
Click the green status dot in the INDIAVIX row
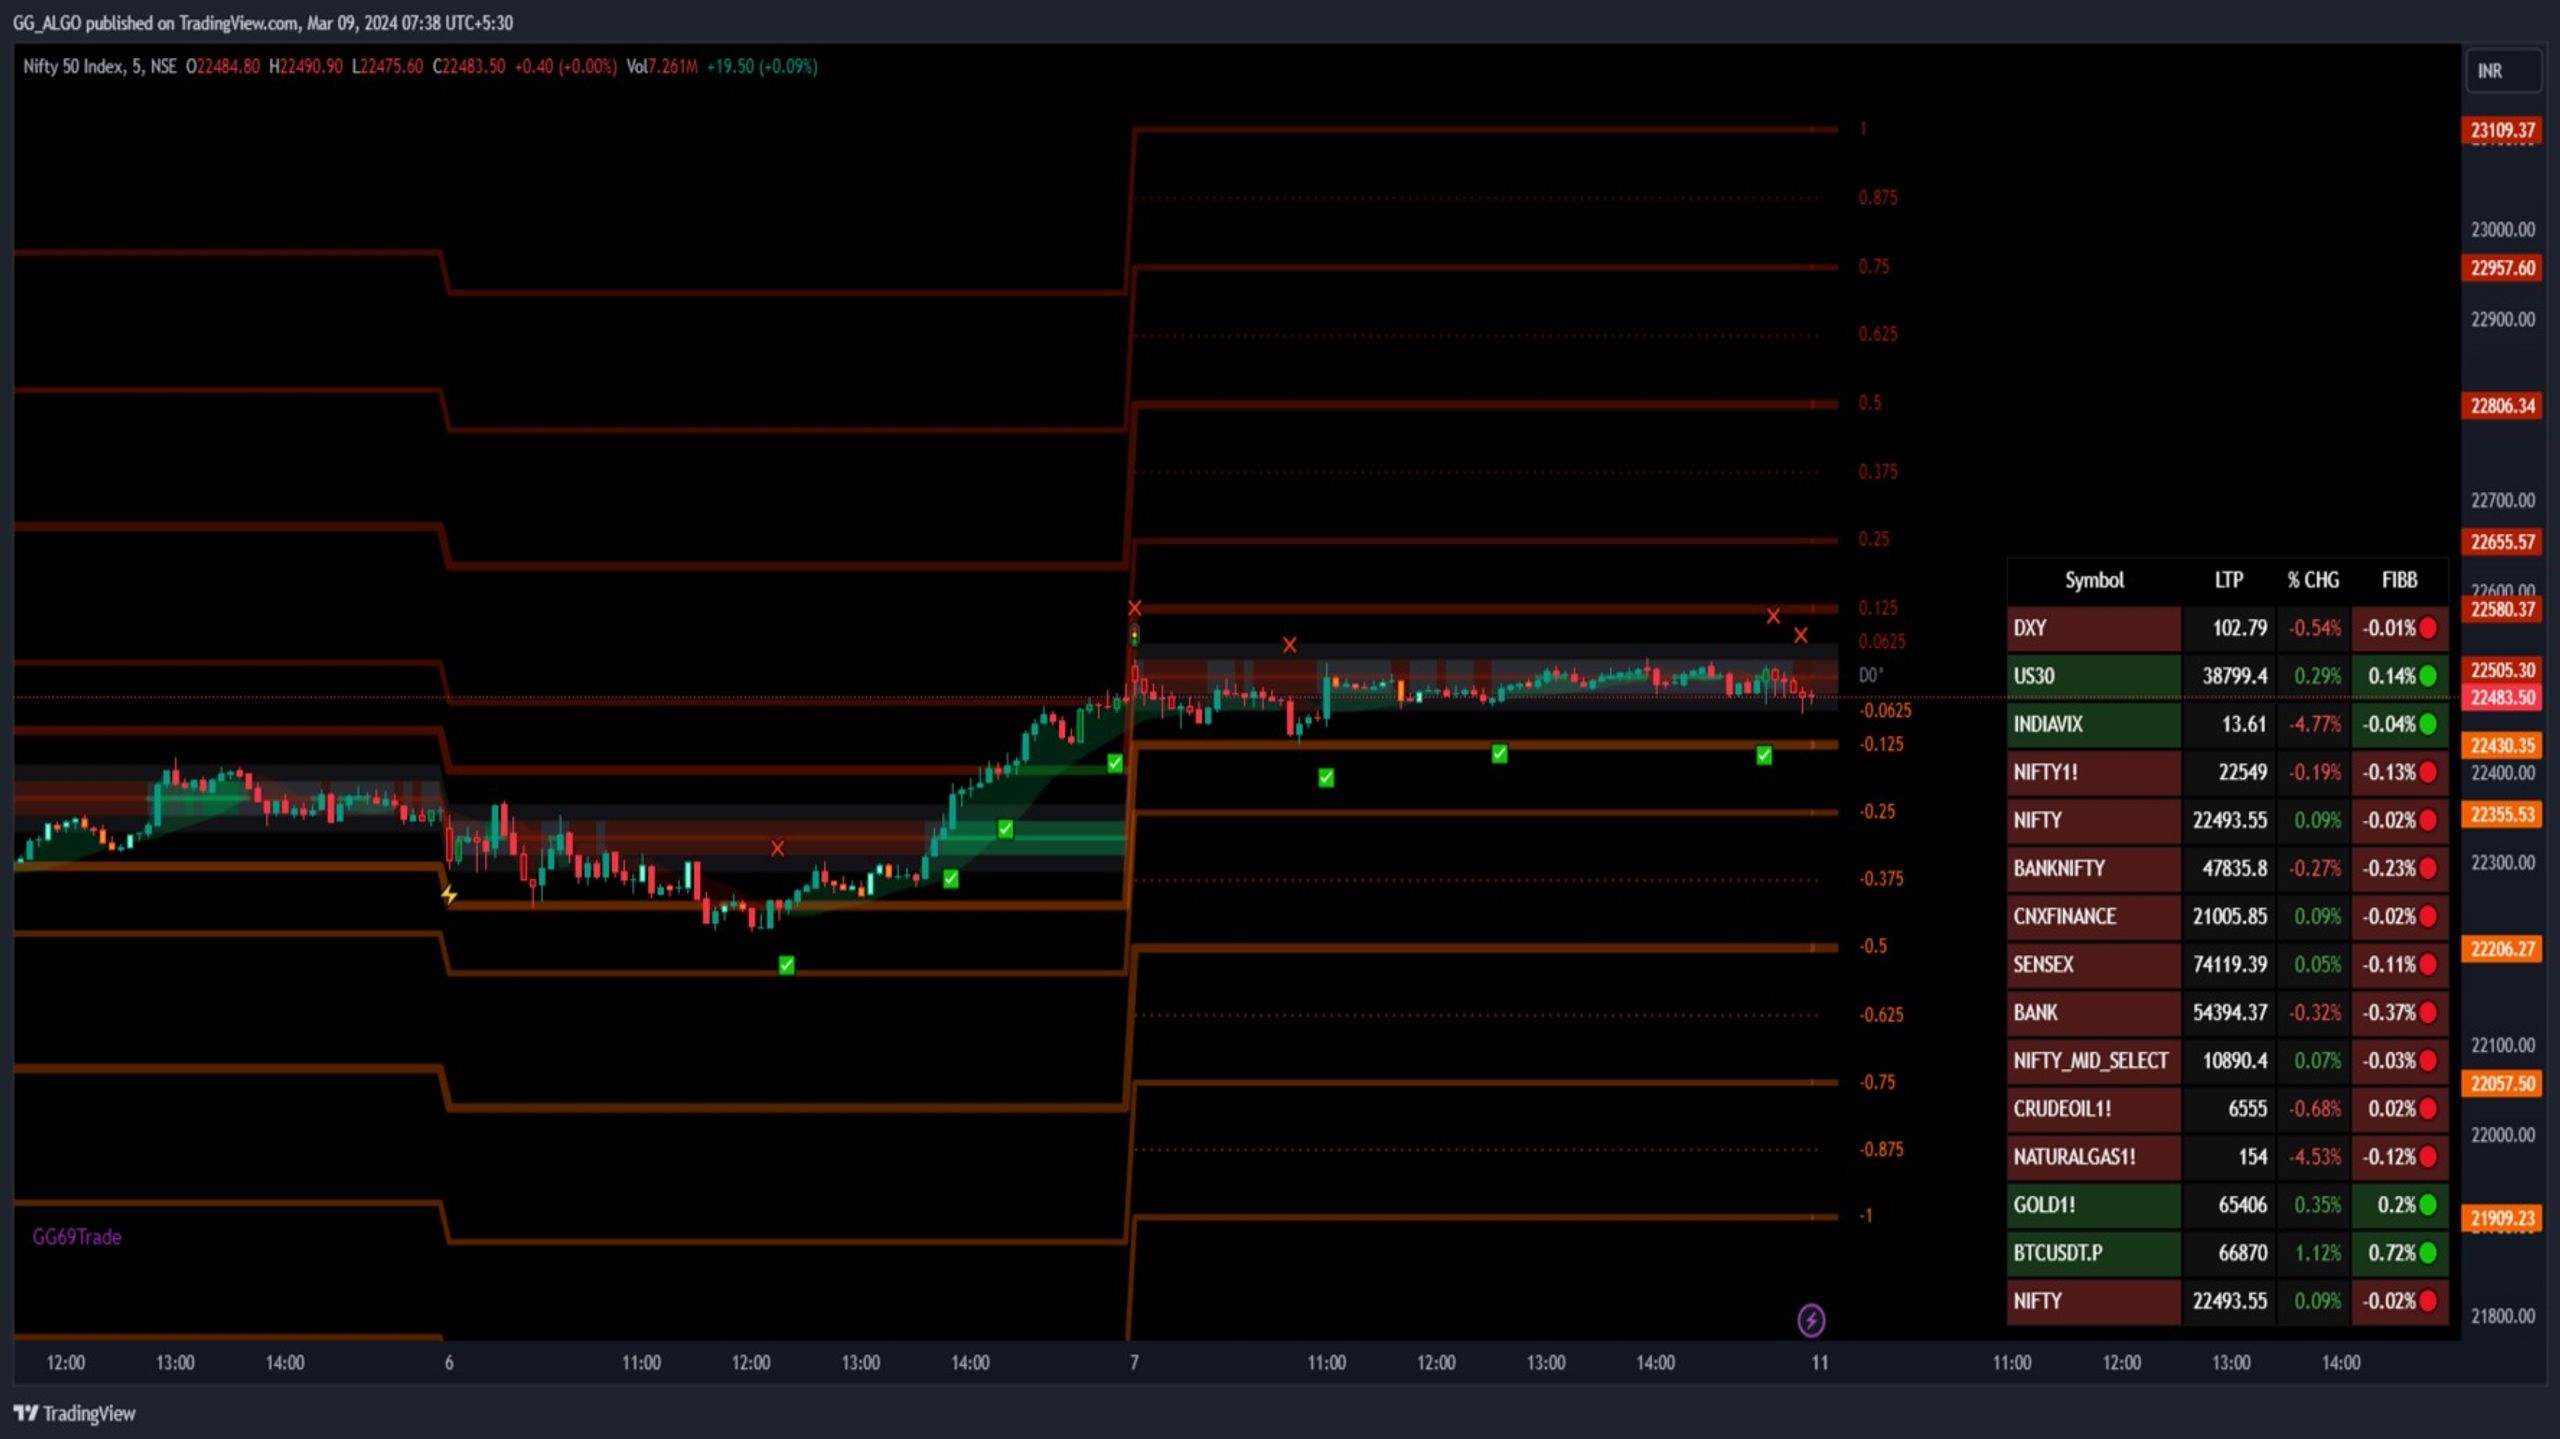[x=2428, y=724]
